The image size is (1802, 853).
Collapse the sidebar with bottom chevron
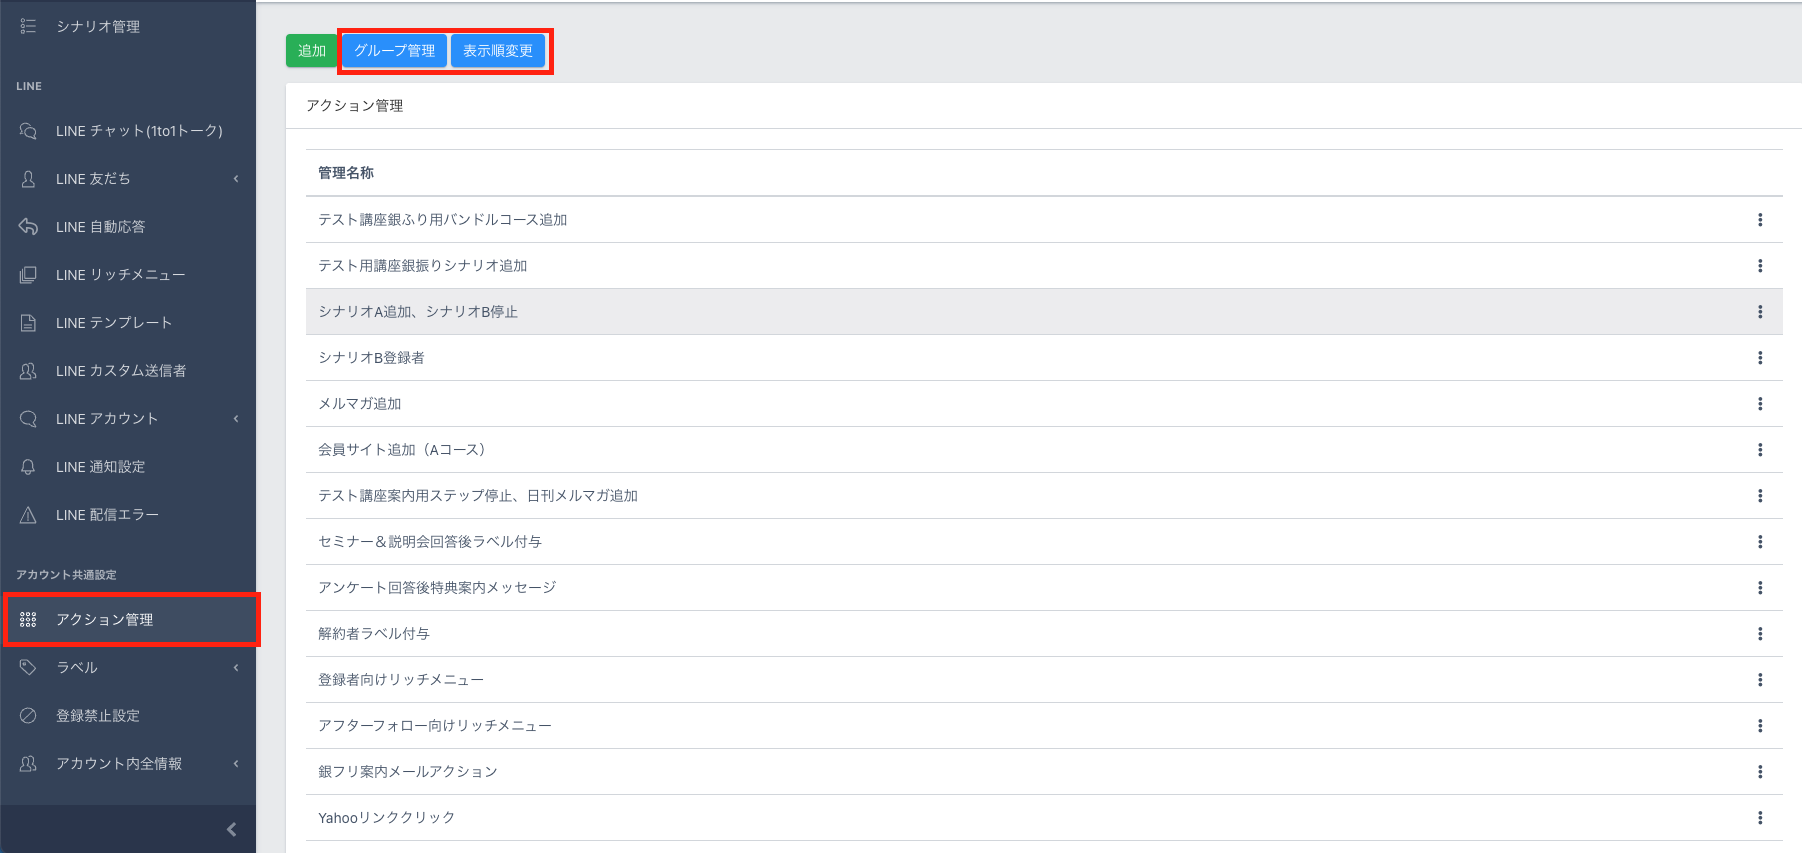coord(231,829)
